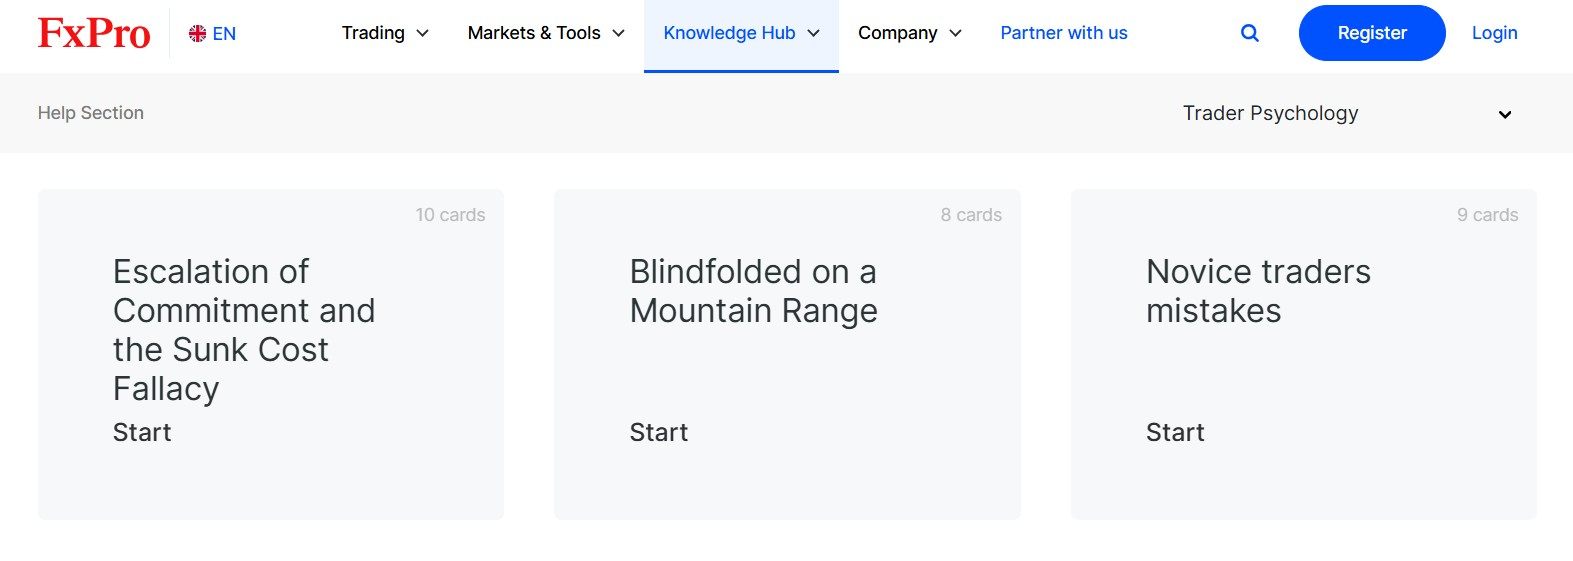Open the Trader Psychology dropdown

[1270, 113]
